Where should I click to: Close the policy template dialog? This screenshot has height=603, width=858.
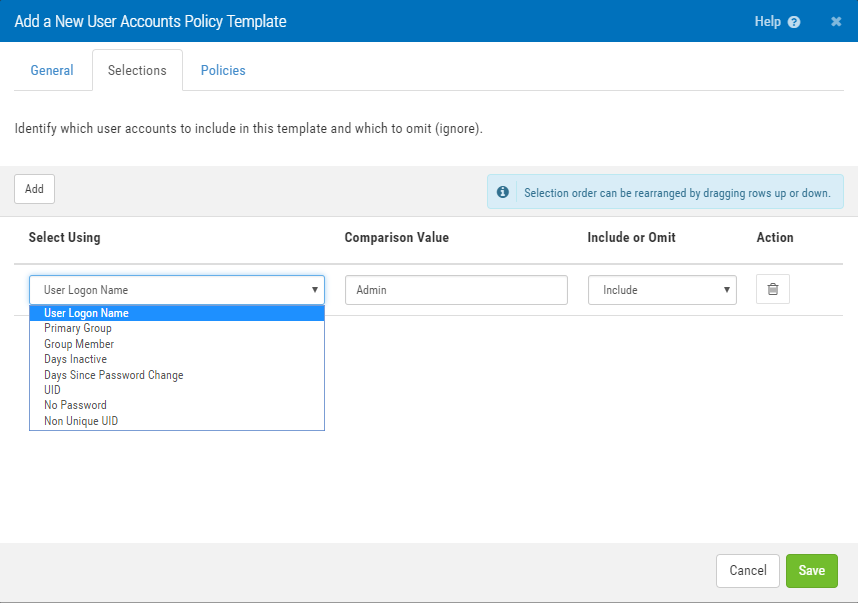836,22
